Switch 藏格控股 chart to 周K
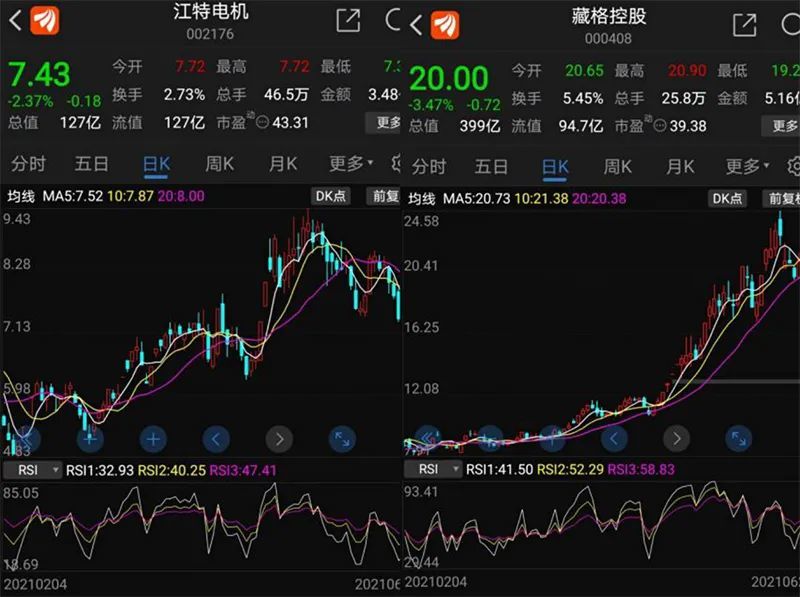800x597 pixels. click(x=618, y=167)
